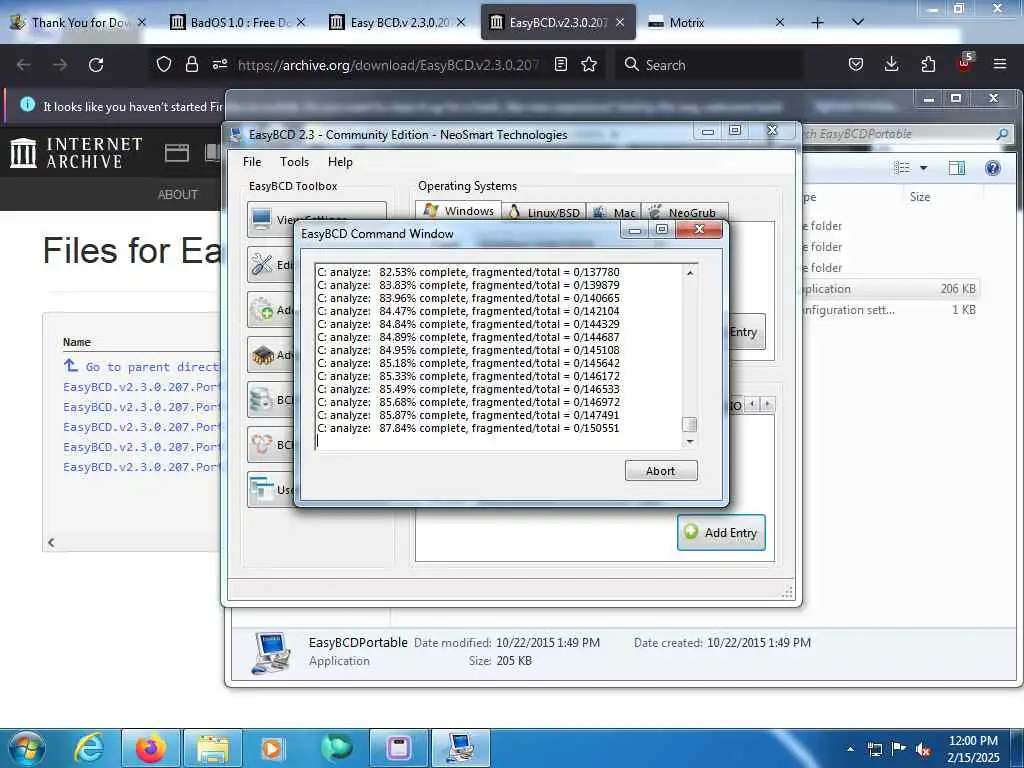Image resolution: width=1024 pixels, height=768 pixels.
Task: Click muted volume speaker tray icon
Action: coord(923,749)
